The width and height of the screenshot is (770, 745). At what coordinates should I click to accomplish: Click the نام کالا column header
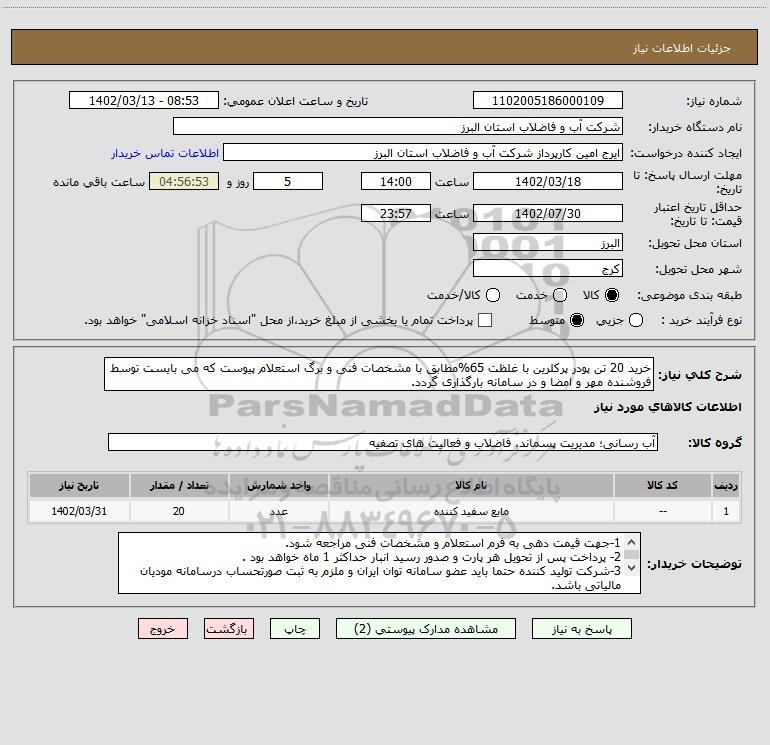point(471,486)
